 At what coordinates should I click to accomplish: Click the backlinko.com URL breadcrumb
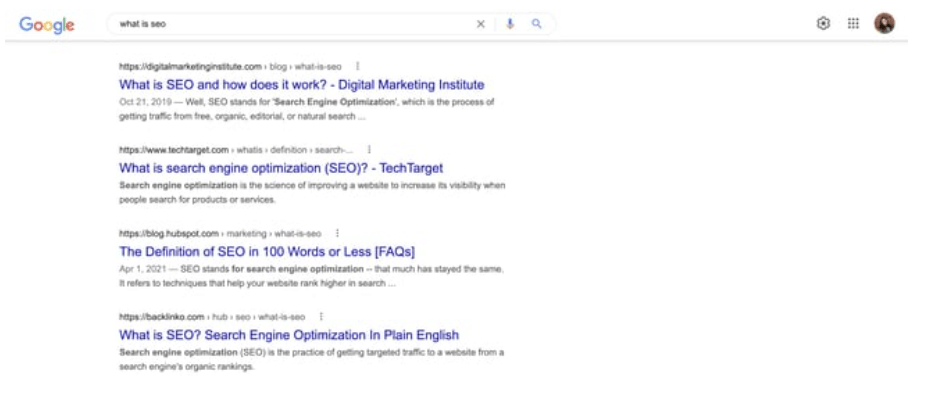[212, 317]
